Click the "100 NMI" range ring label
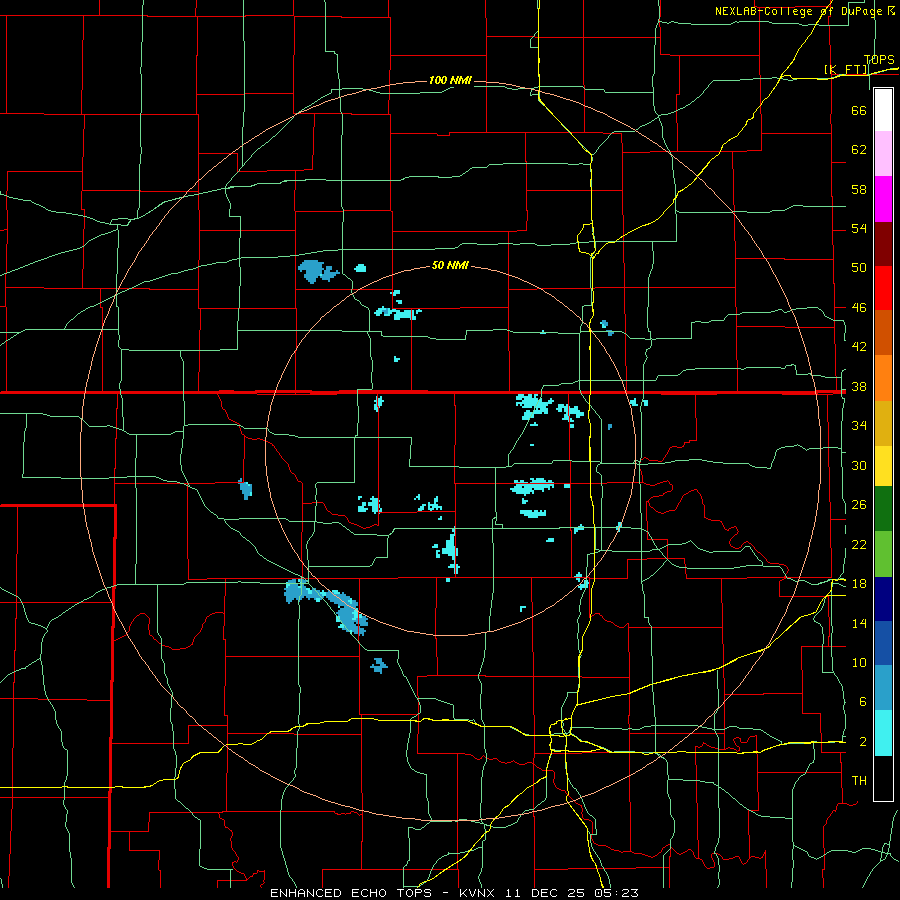Image resolution: width=900 pixels, height=900 pixels. 450,80
